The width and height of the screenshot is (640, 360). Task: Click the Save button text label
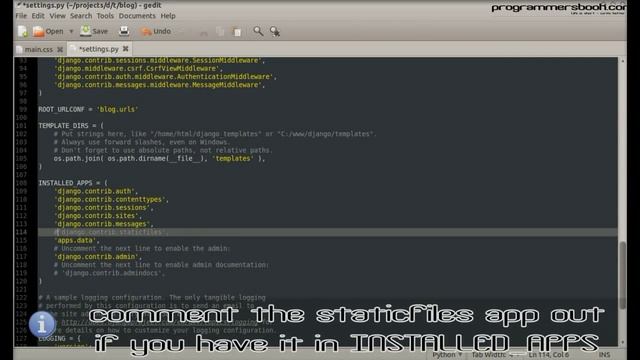(x=100, y=31)
